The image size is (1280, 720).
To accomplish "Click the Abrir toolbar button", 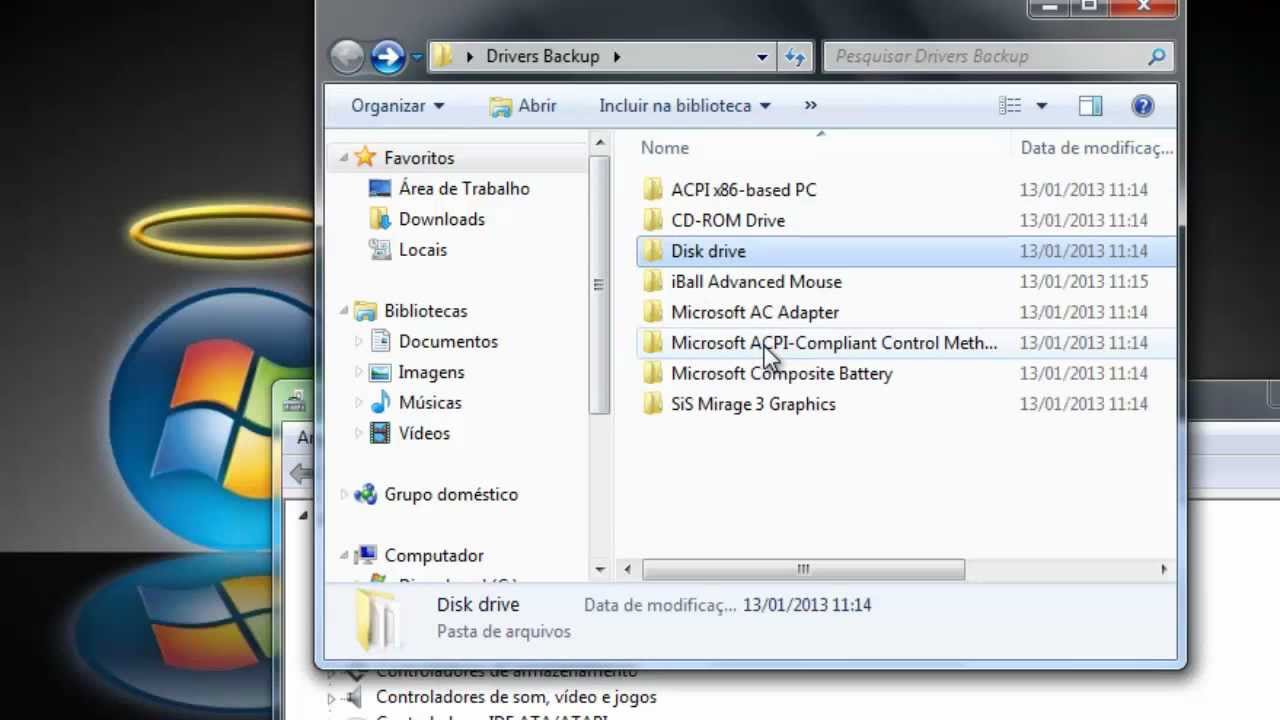I will tap(523, 106).
